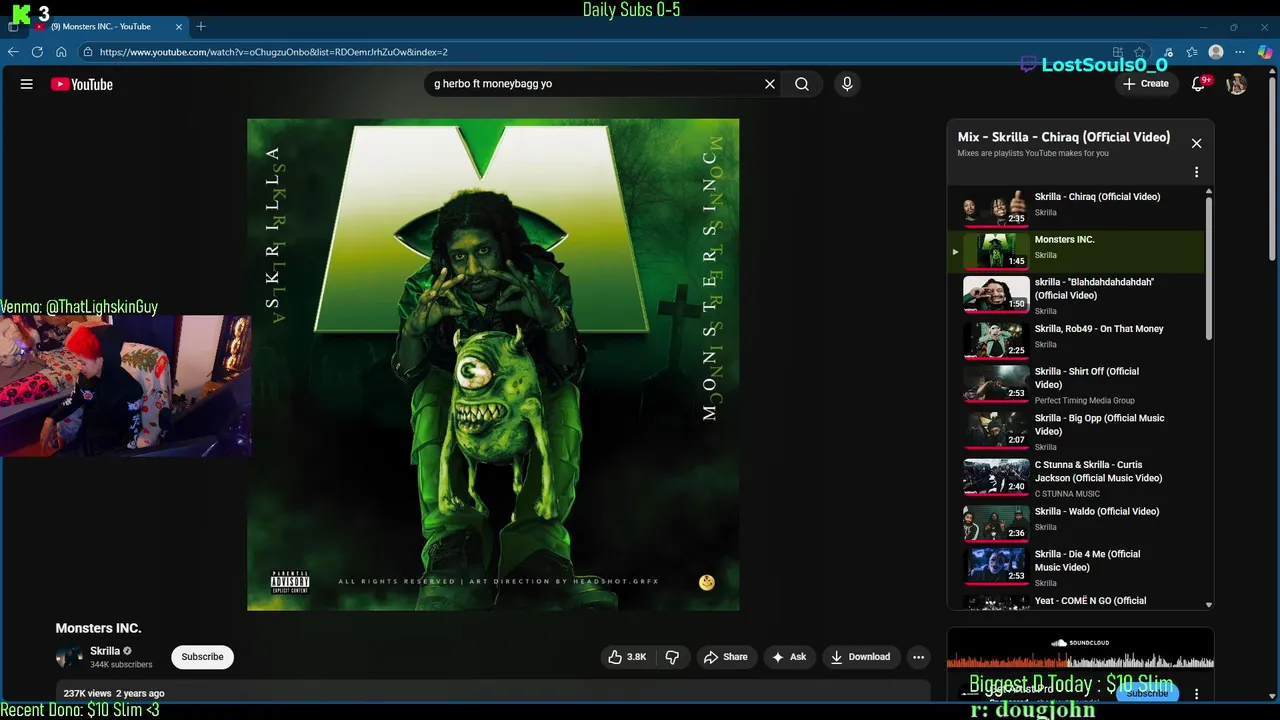Screen dimensions: 1280x720
Task: Play C Stunna & Skrilla - Curtis Jackson
Action: (1076, 478)
